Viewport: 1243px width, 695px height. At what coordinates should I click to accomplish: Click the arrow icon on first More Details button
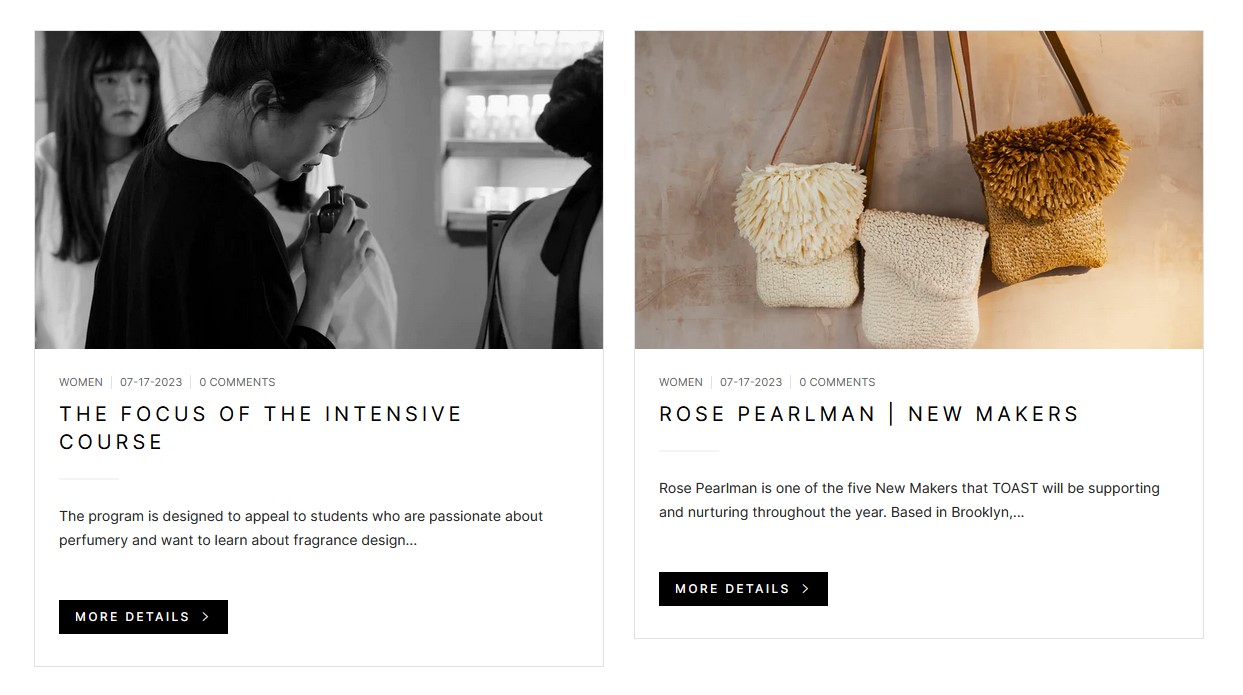[x=205, y=617]
